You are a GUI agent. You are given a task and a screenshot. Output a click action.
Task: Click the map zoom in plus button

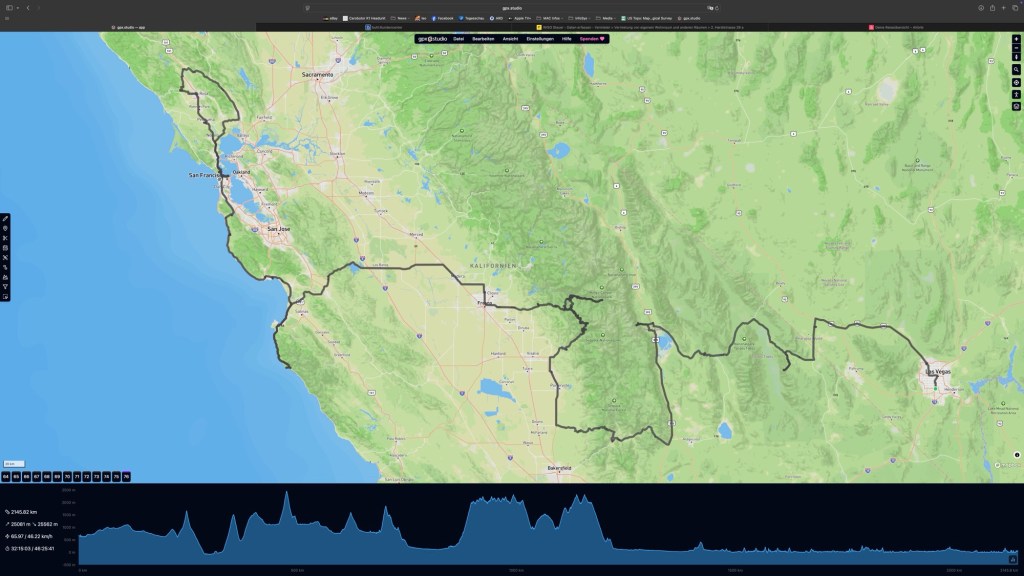(x=1016, y=39)
